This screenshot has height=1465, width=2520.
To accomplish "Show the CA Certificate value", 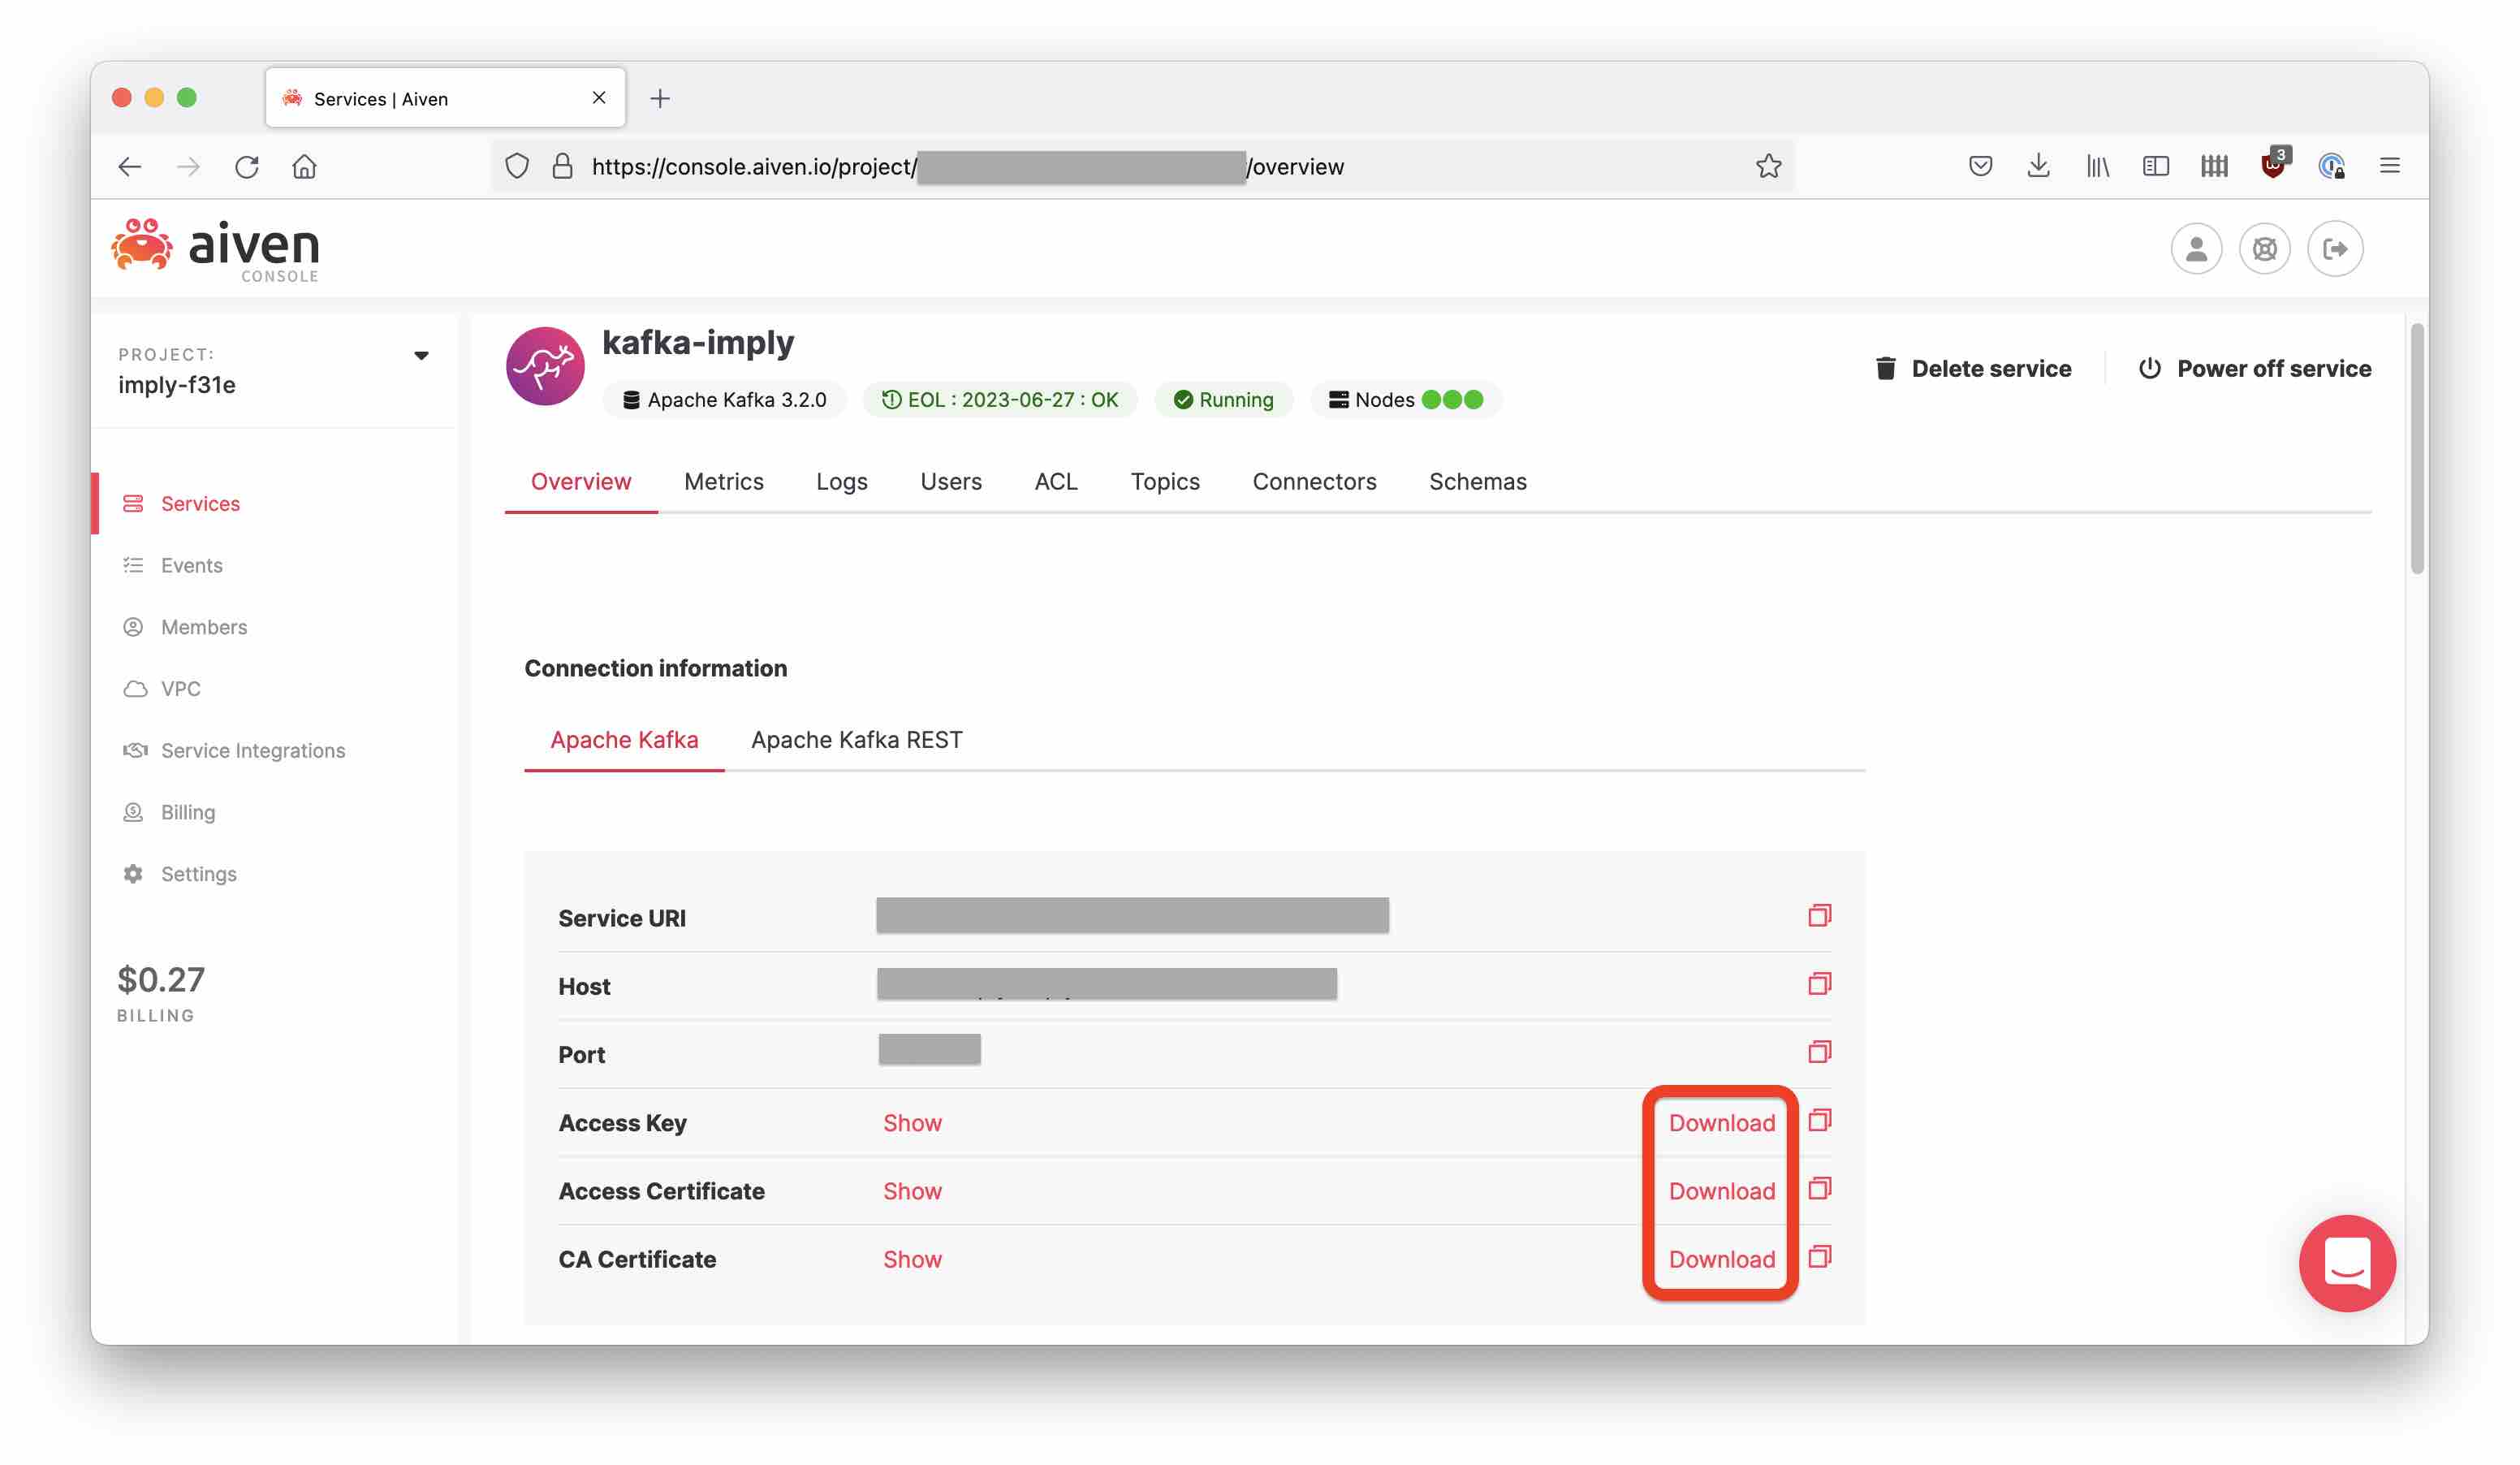I will click(912, 1257).
